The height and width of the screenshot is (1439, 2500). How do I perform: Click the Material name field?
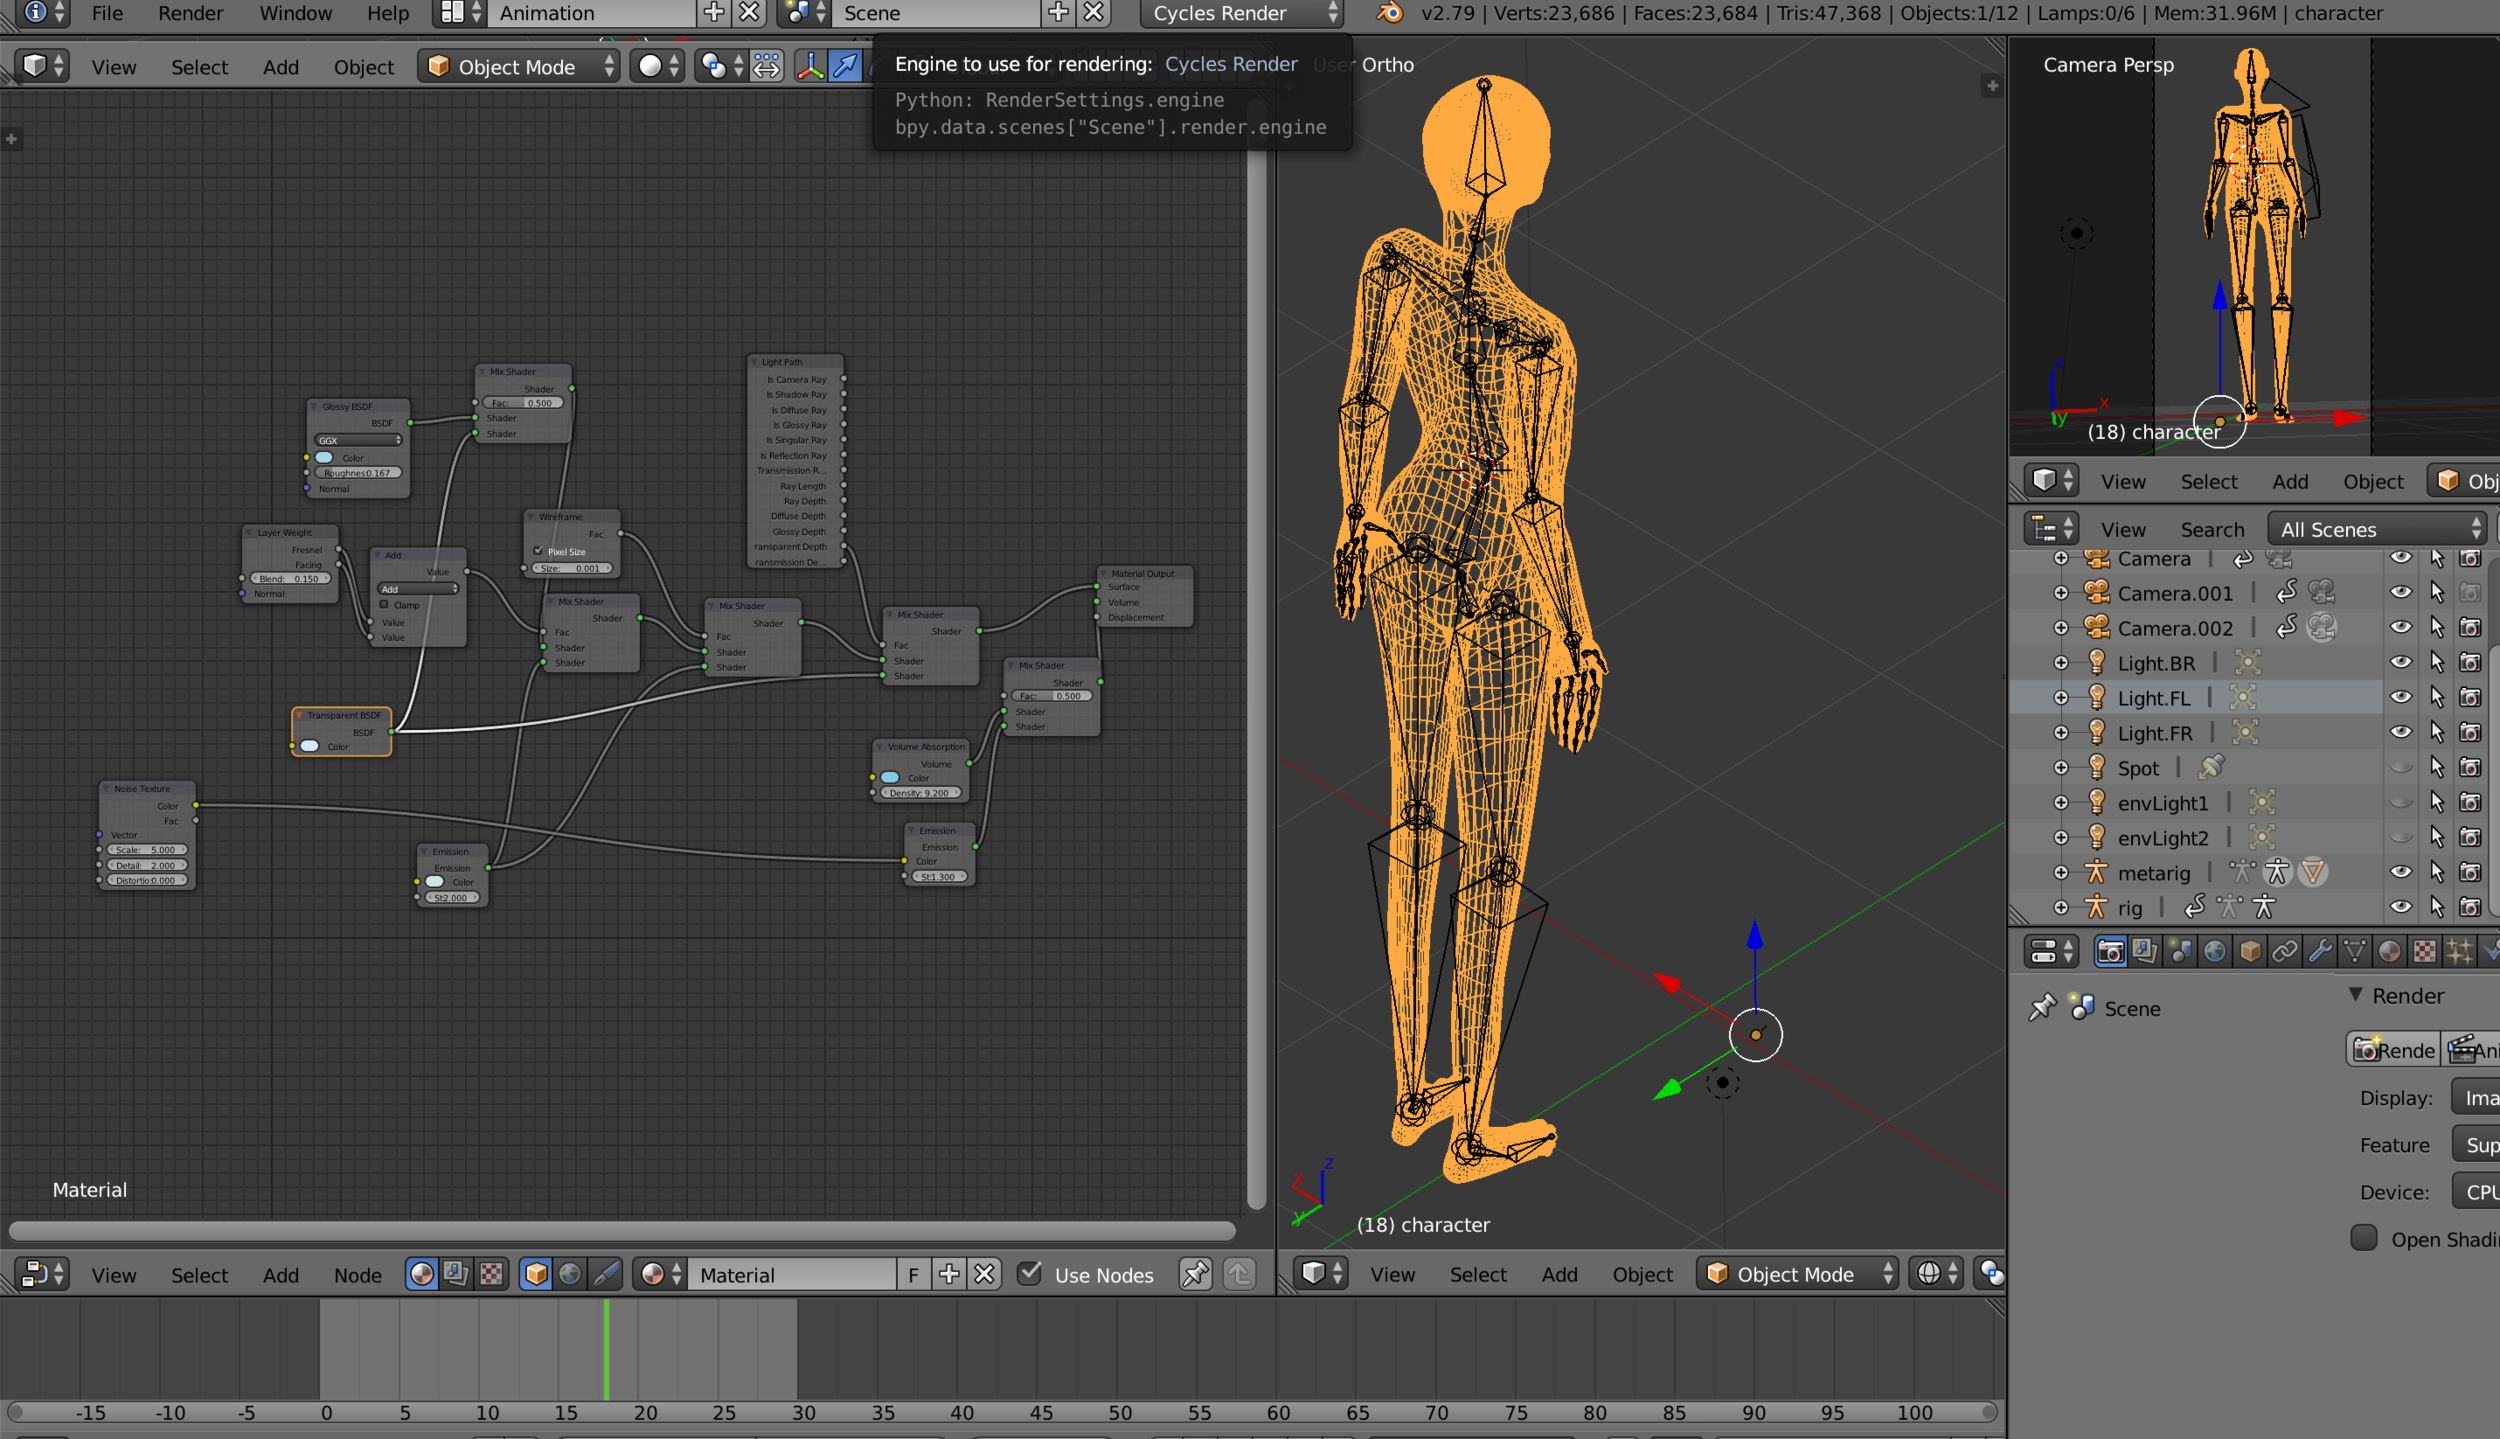pyautogui.click(x=790, y=1275)
